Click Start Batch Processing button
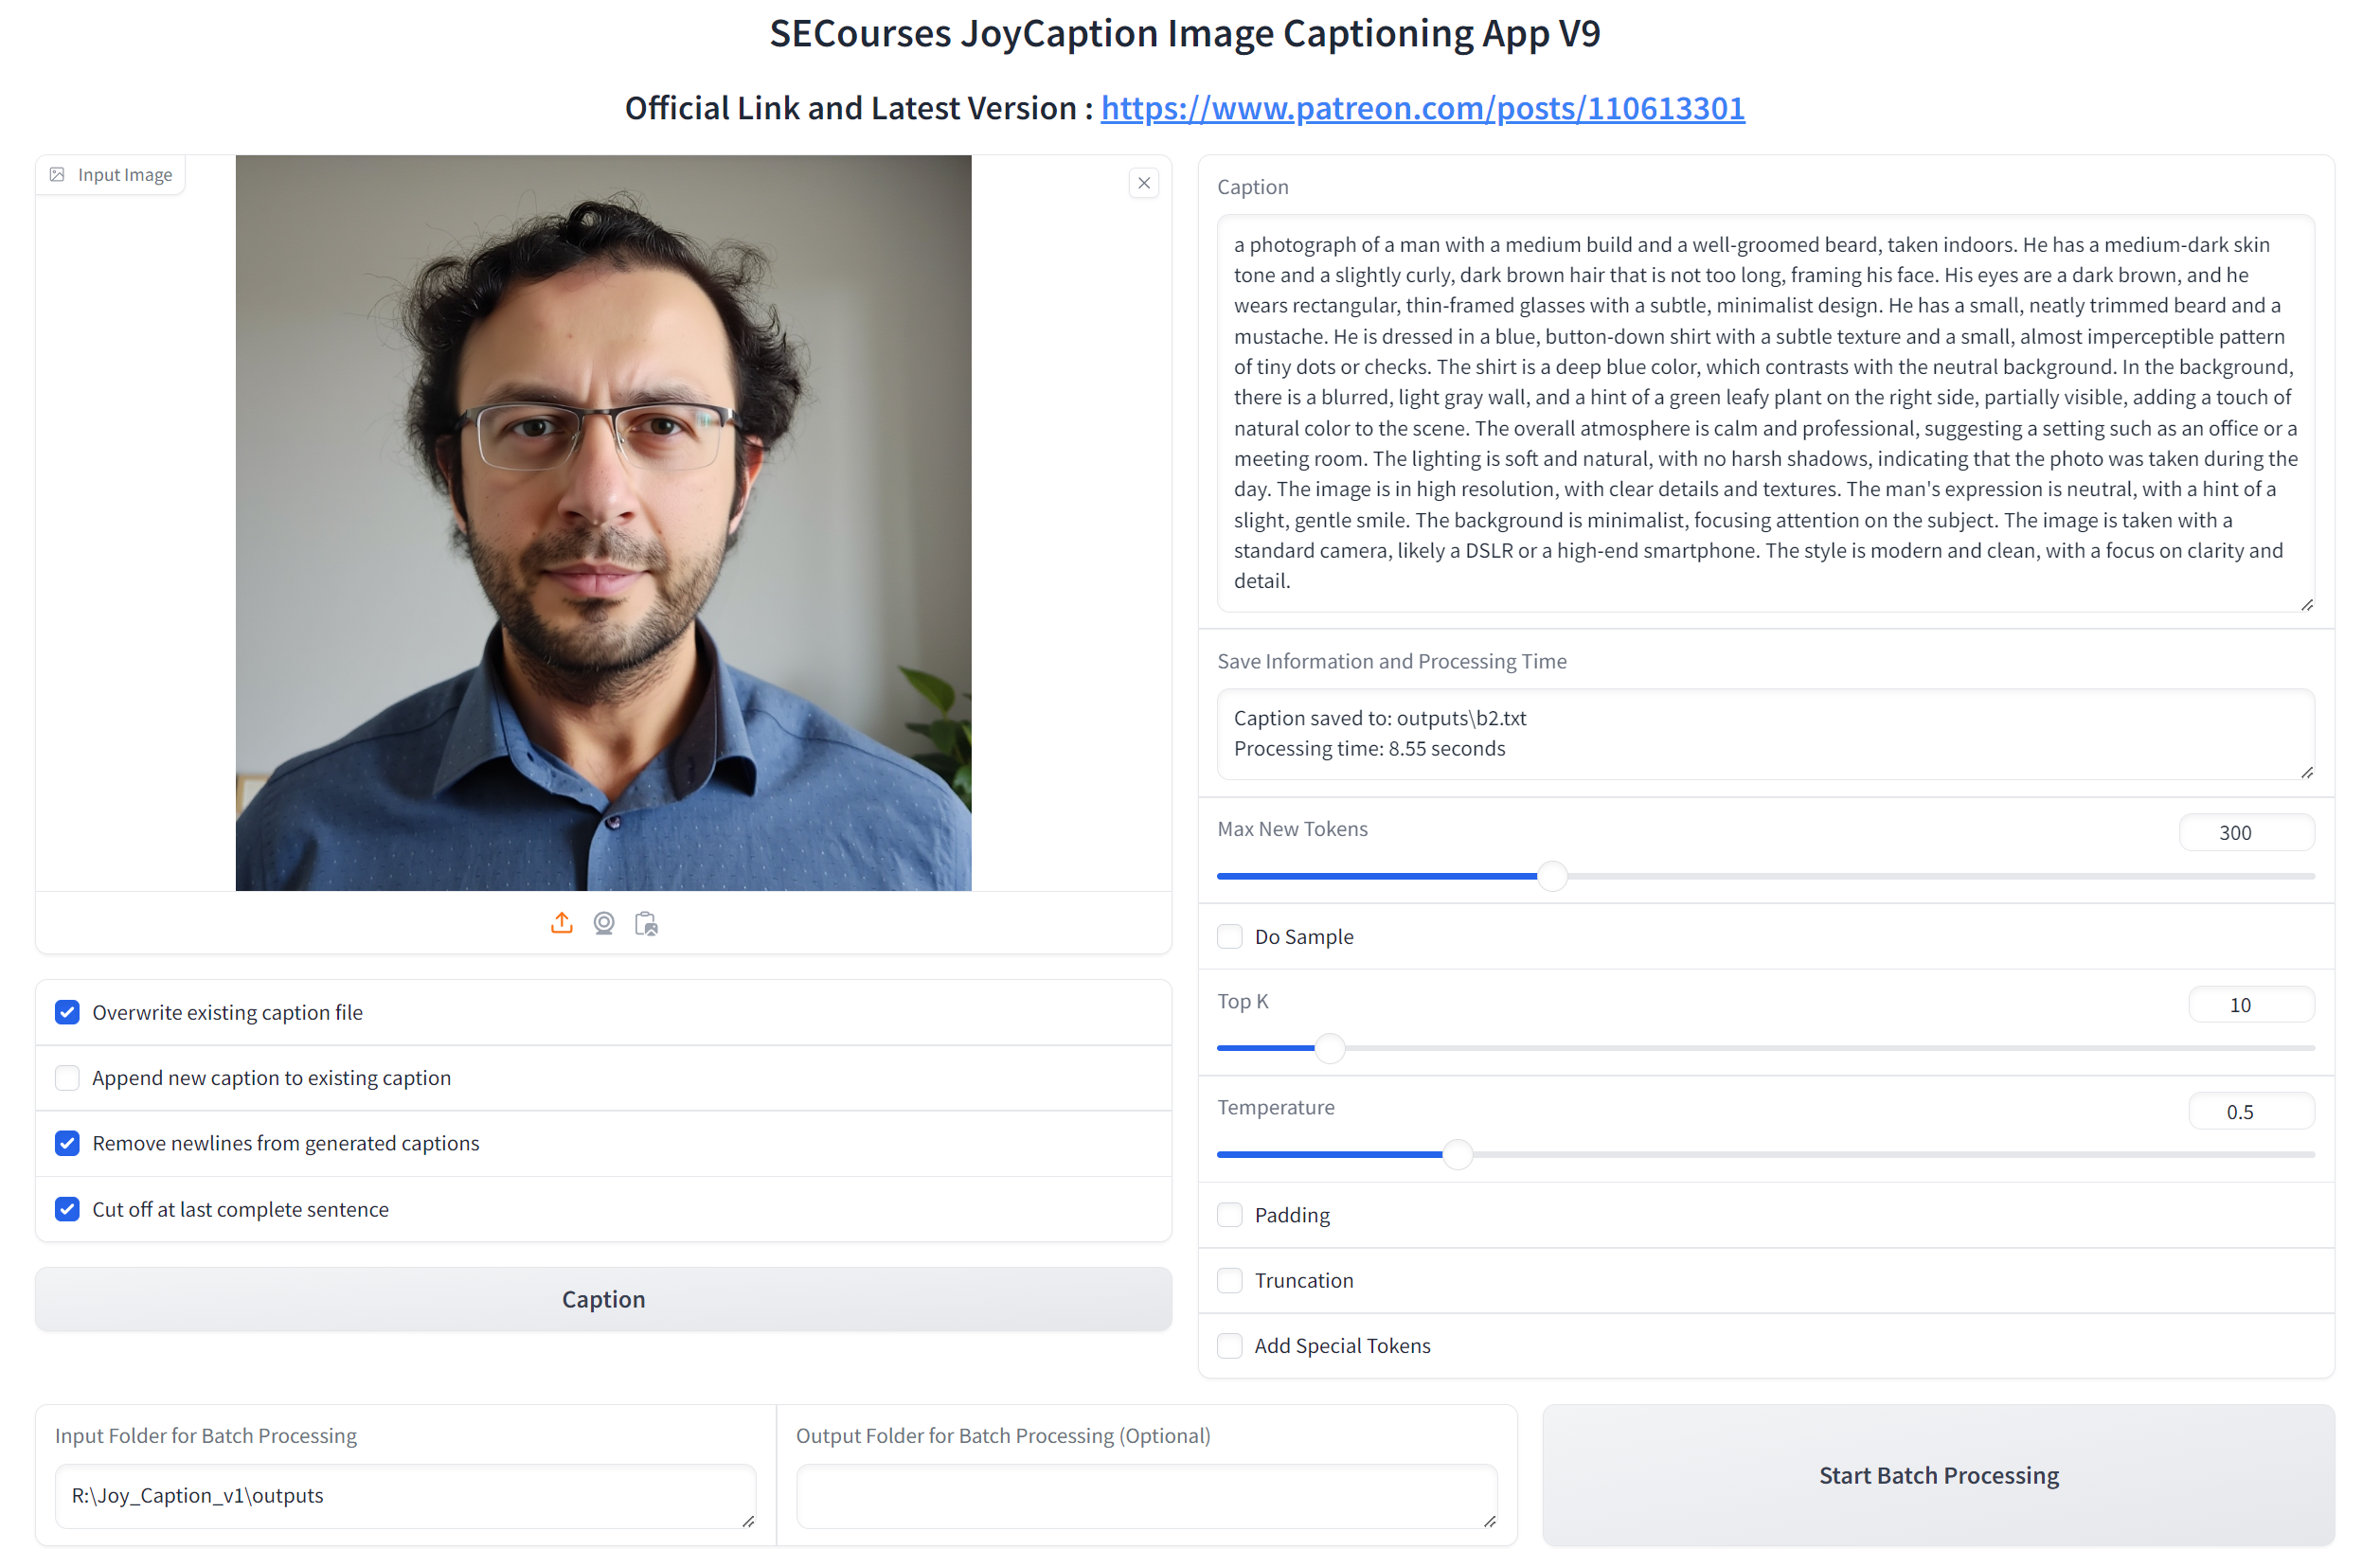Viewport: 2380px width, 1549px height. (1938, 1476)
